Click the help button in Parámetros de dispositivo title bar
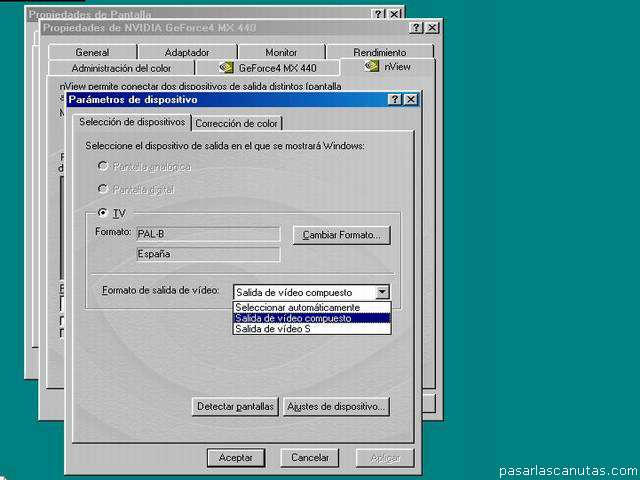Screen dimensions: 640x480 (x=394, y=100)
